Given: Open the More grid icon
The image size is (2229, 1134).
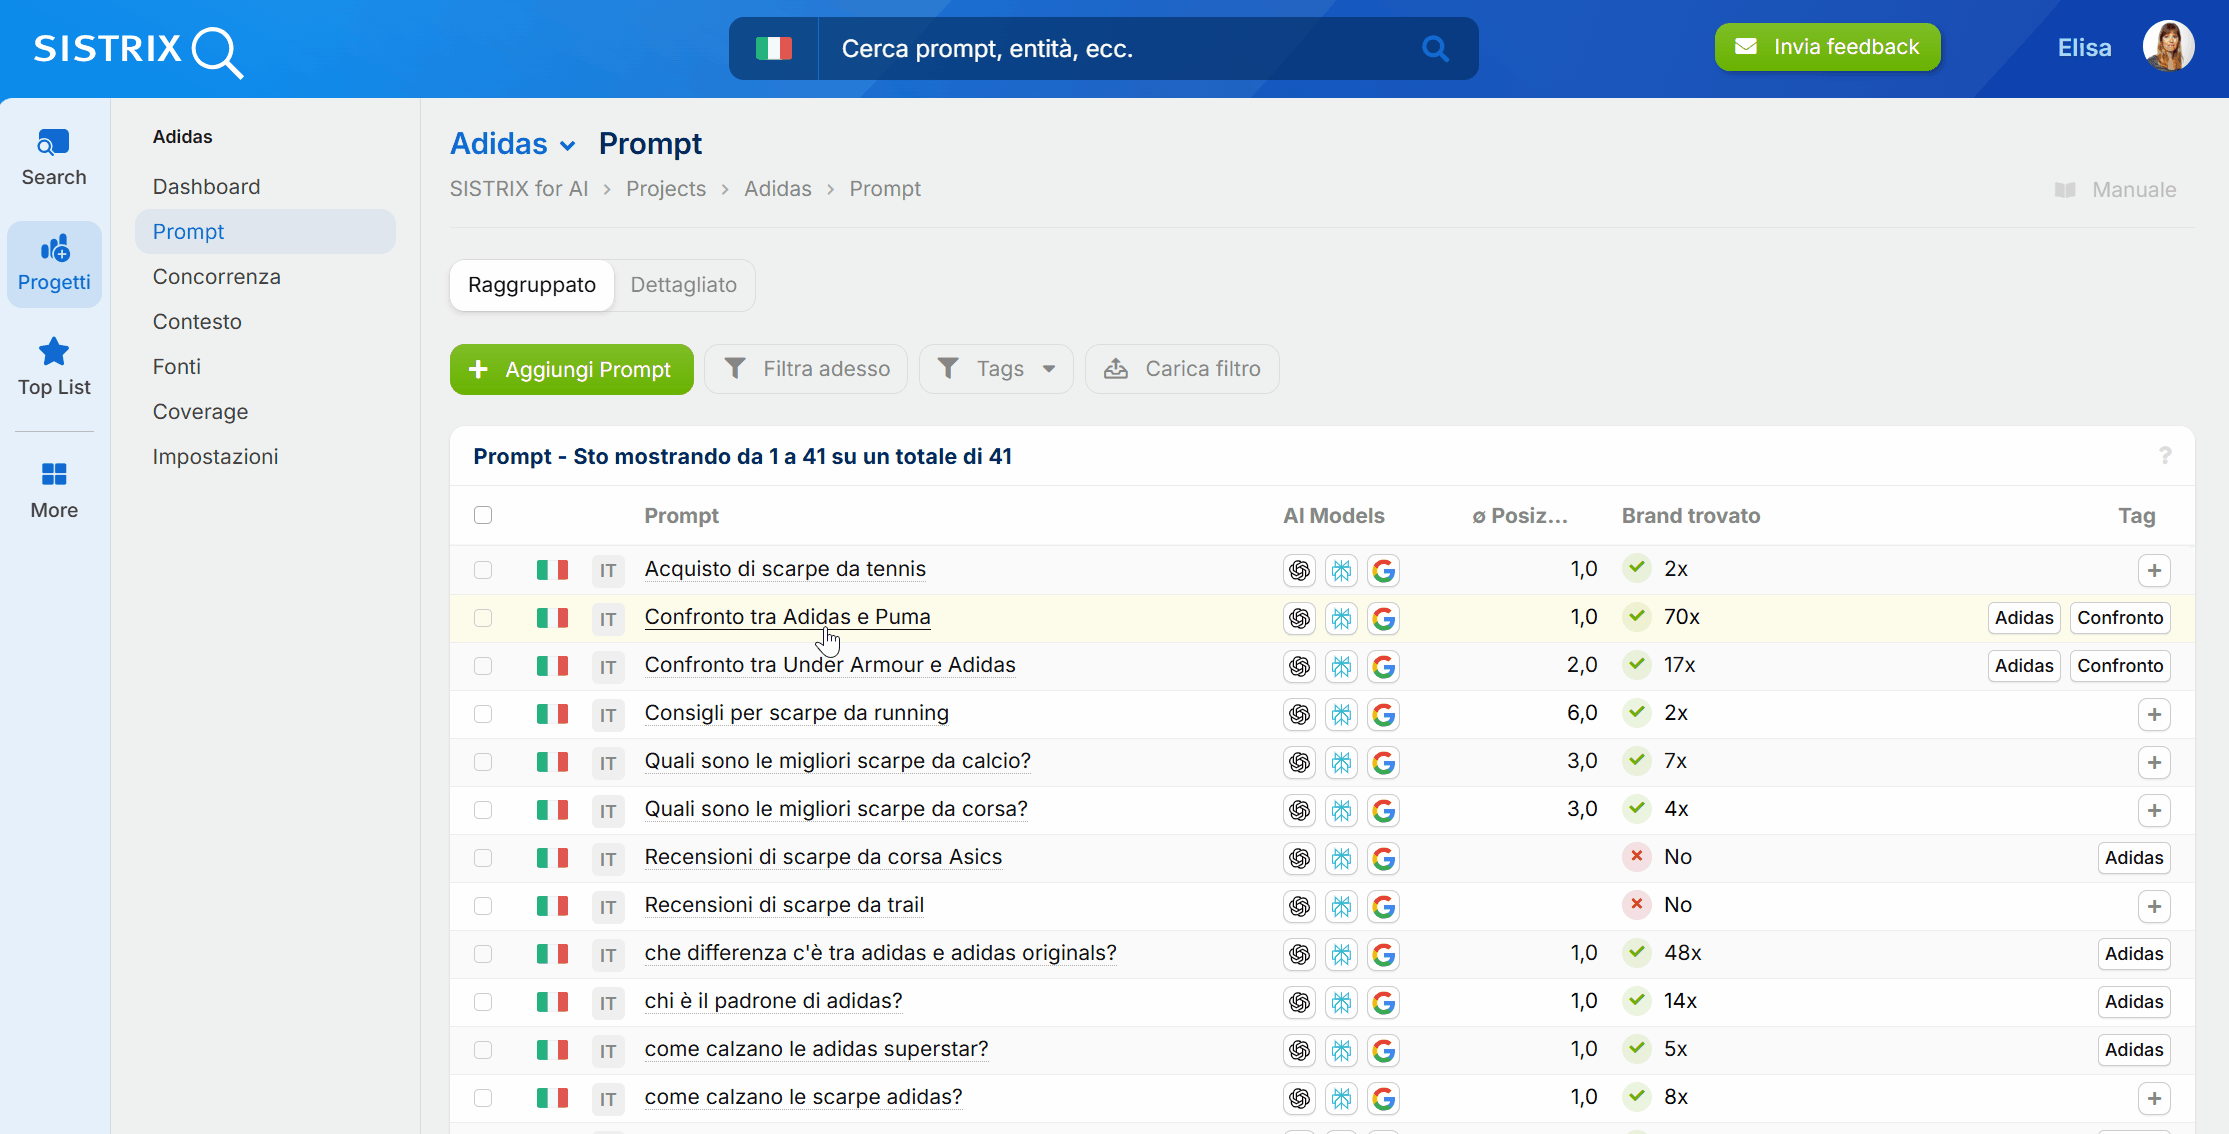Looking at the screenshot, I should pyautogui.click(x=54, y=474).
